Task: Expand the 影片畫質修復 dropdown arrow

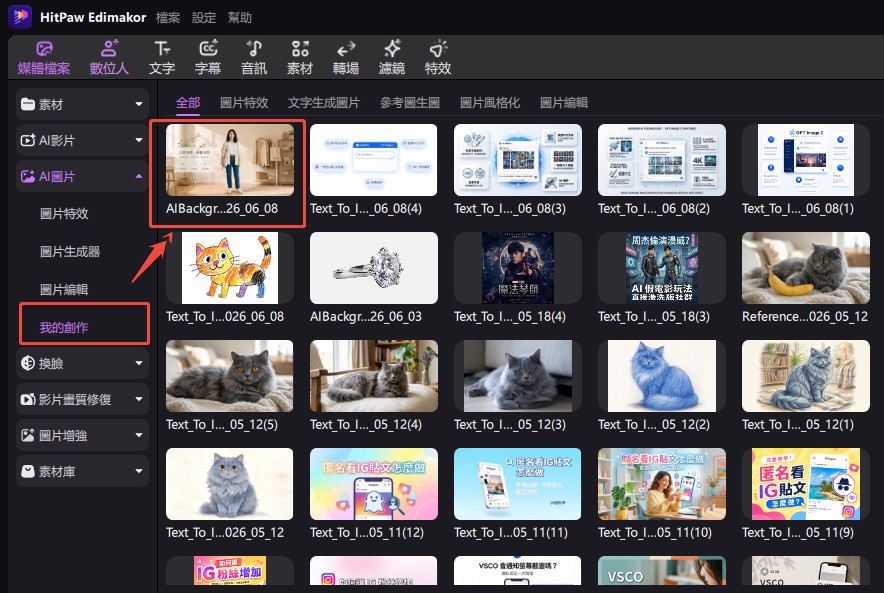Action: click(139, 399)
